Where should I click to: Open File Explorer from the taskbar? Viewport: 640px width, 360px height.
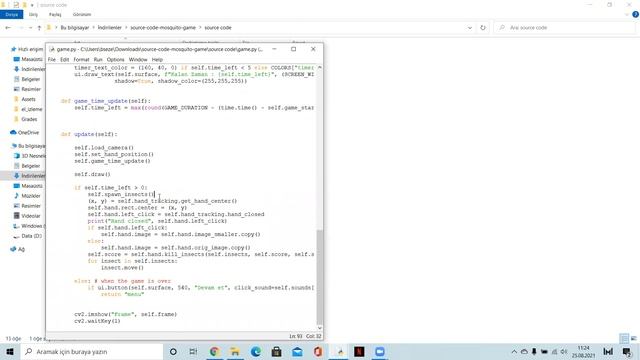235,351
